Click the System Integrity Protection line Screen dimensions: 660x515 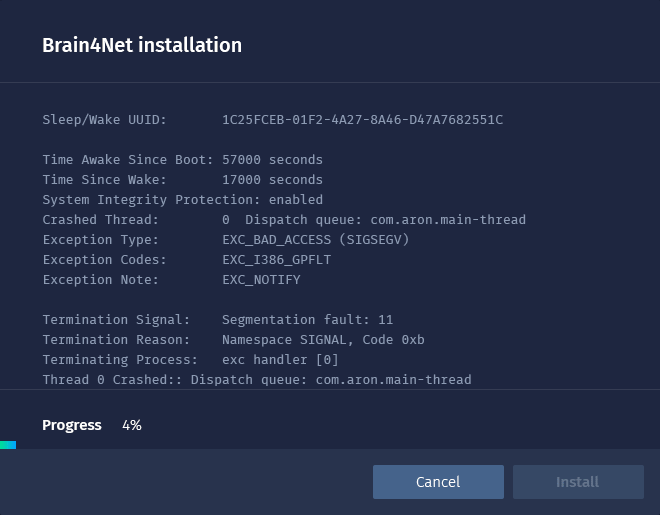point(182,200)
